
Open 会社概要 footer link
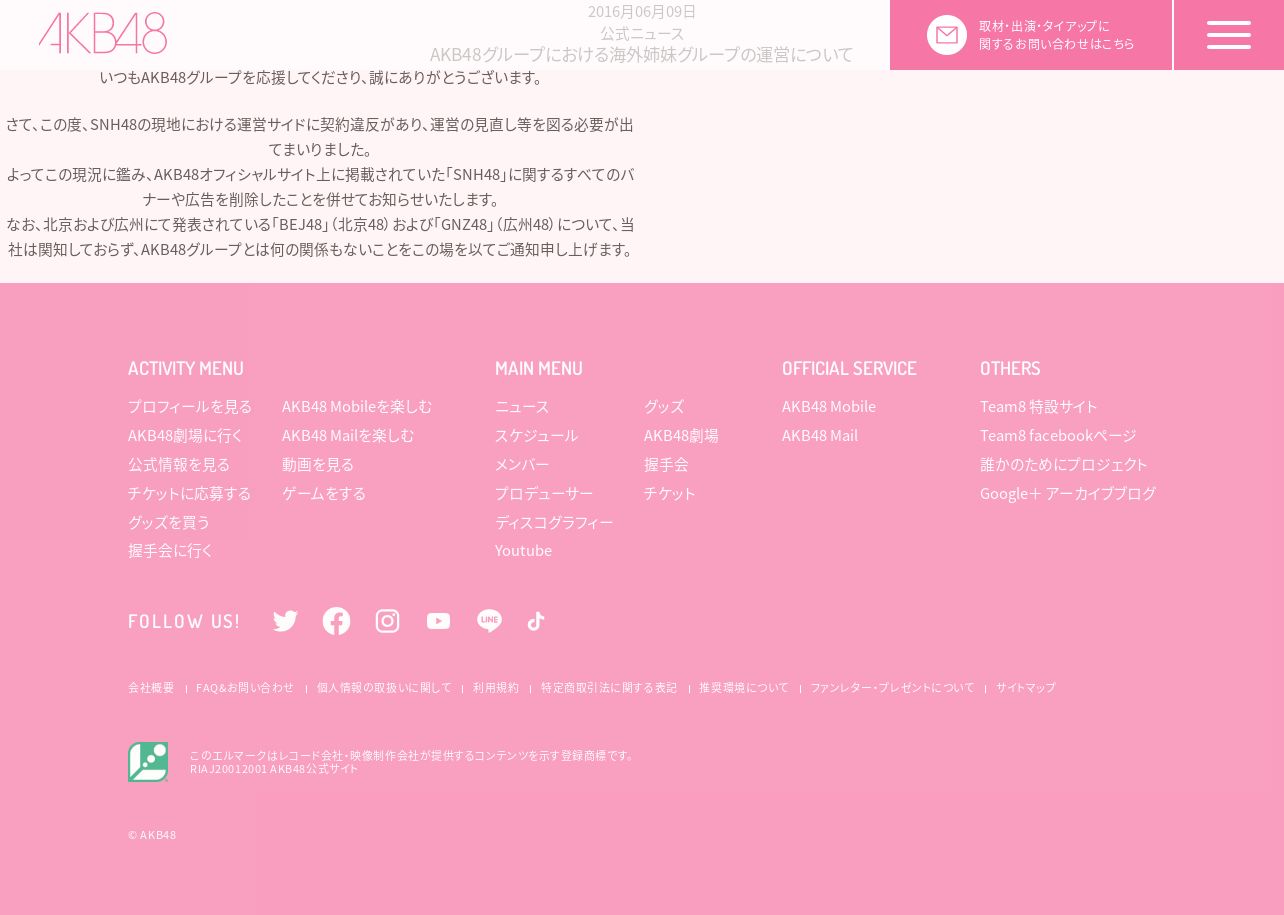click(x=151, y=687)
